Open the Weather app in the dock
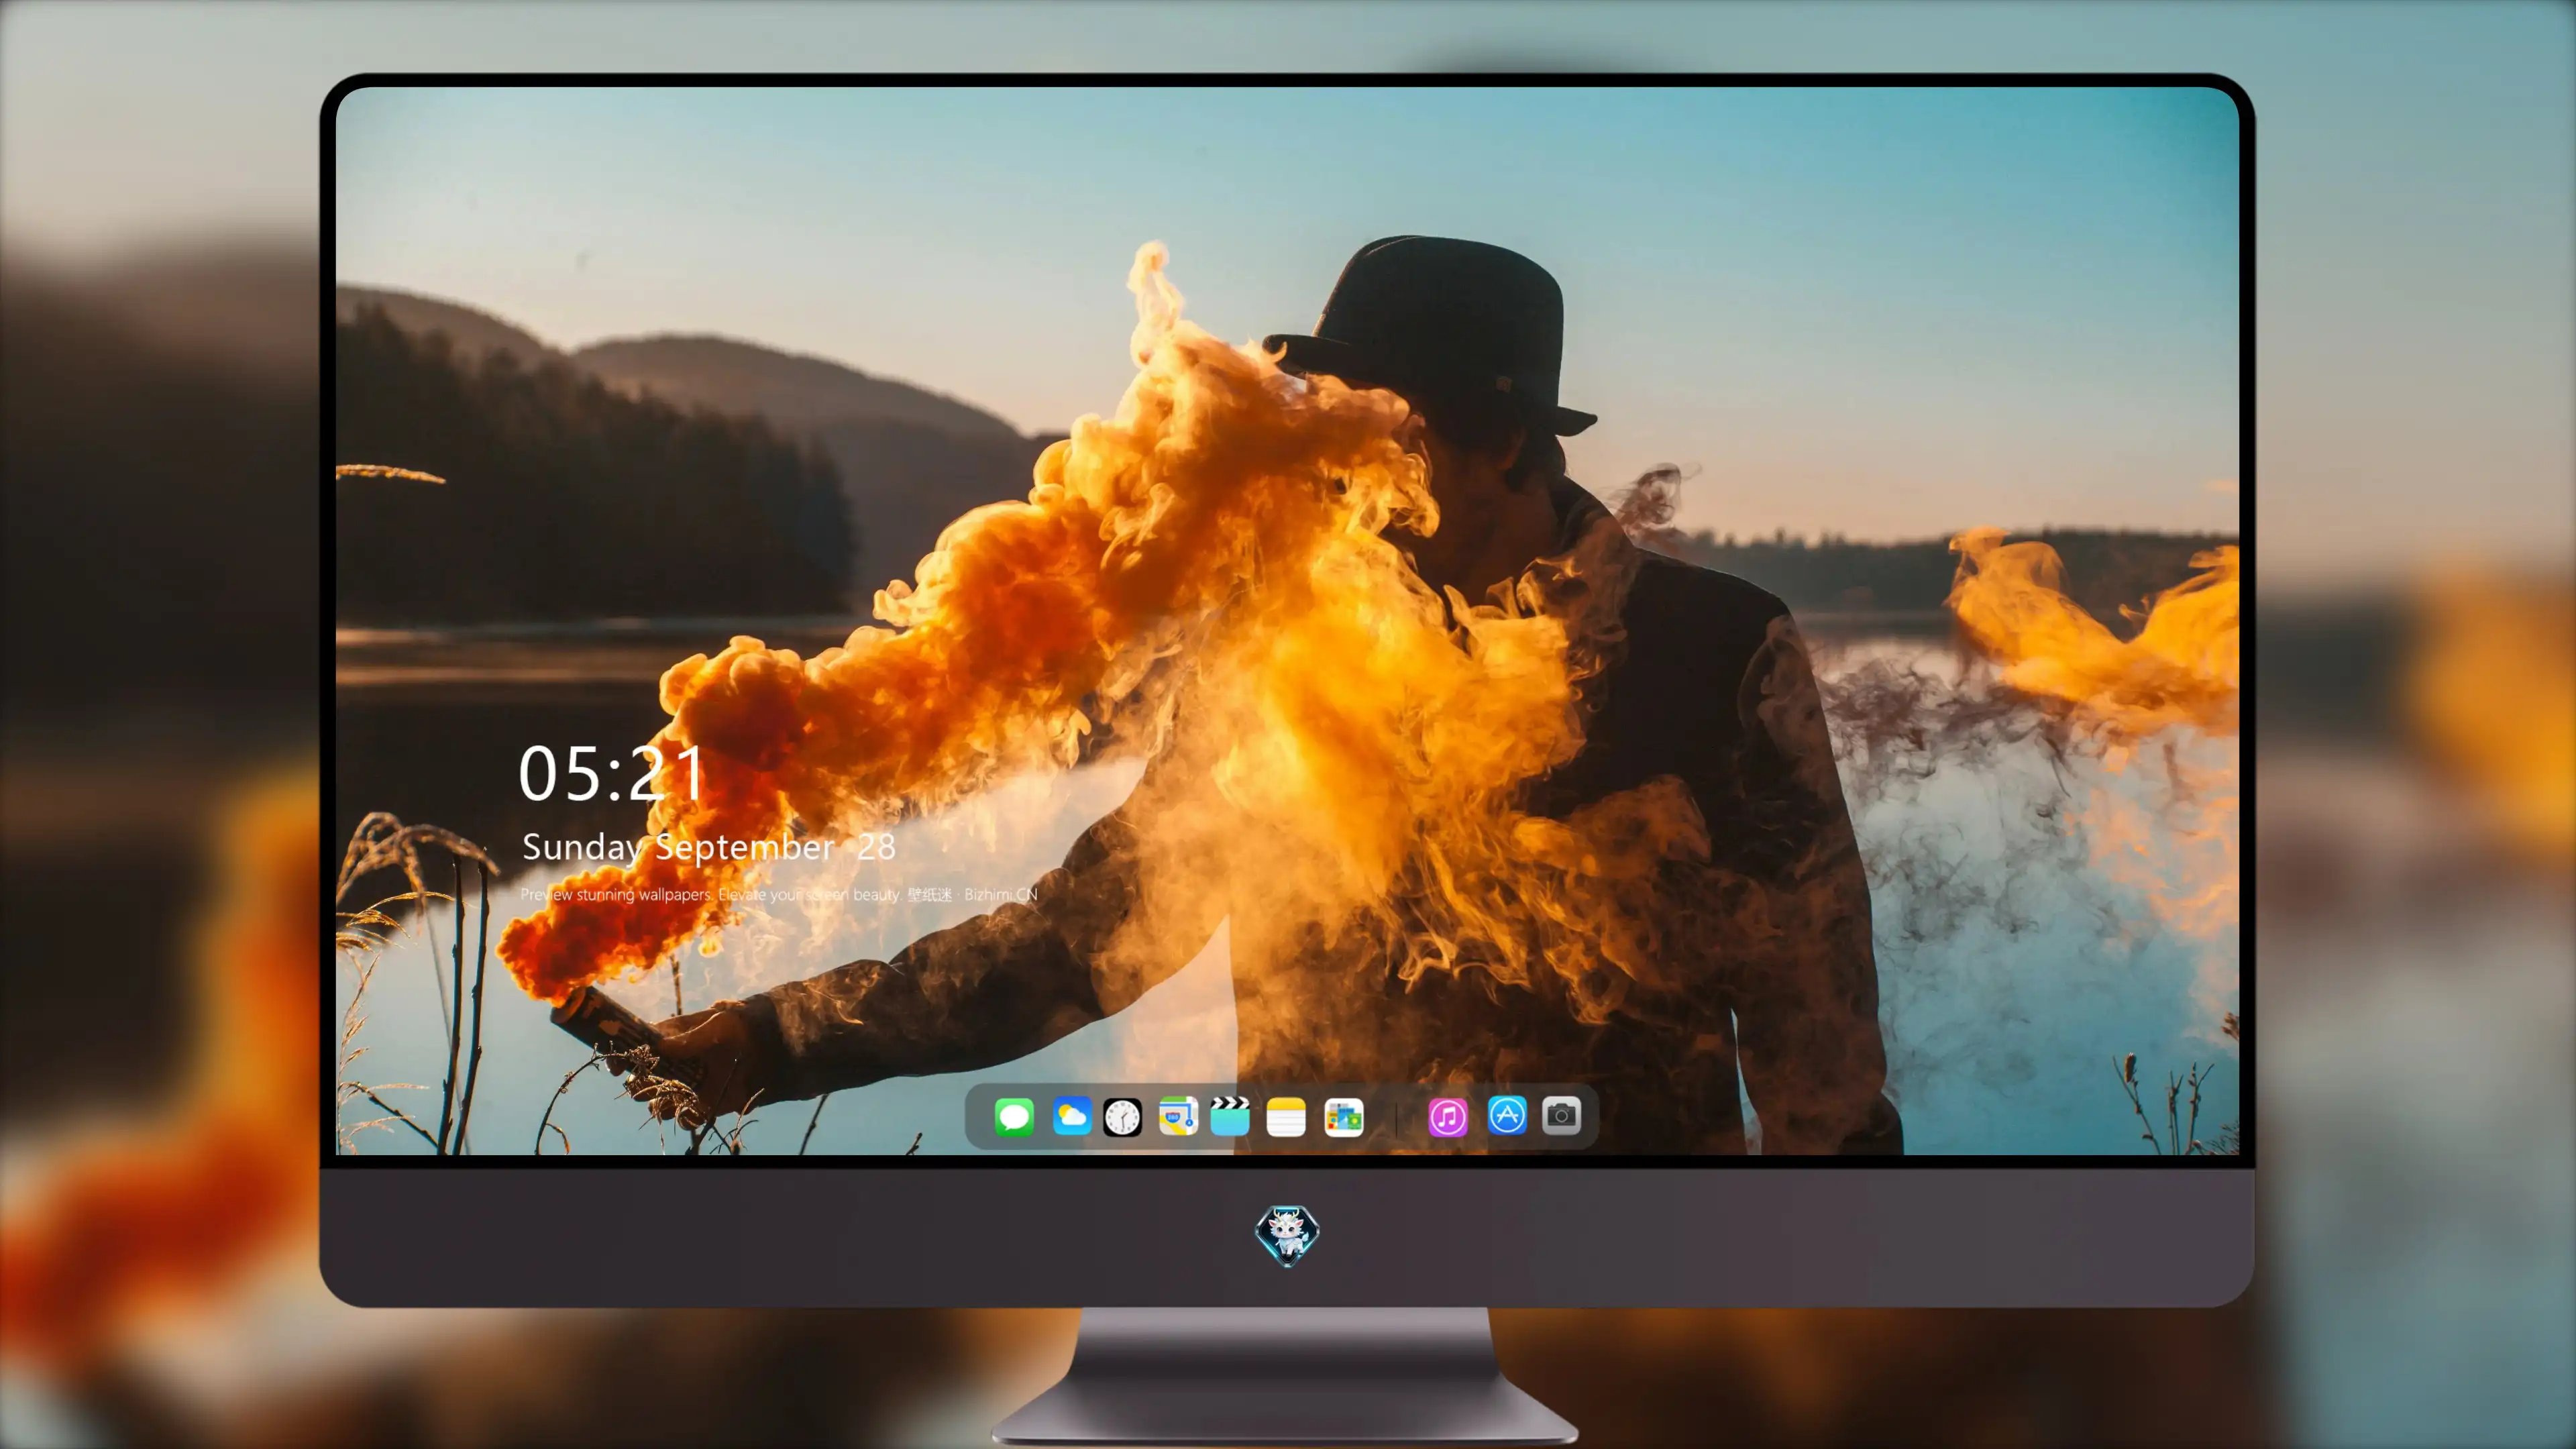Screen dimensions: 2576x1449 click(x=1071, y=1116)
